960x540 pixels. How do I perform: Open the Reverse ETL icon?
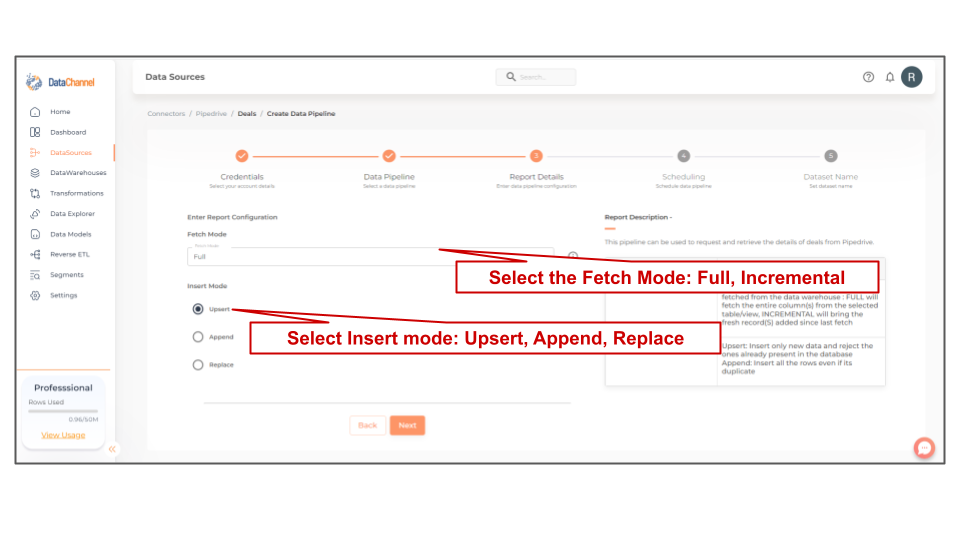[35, 254]
